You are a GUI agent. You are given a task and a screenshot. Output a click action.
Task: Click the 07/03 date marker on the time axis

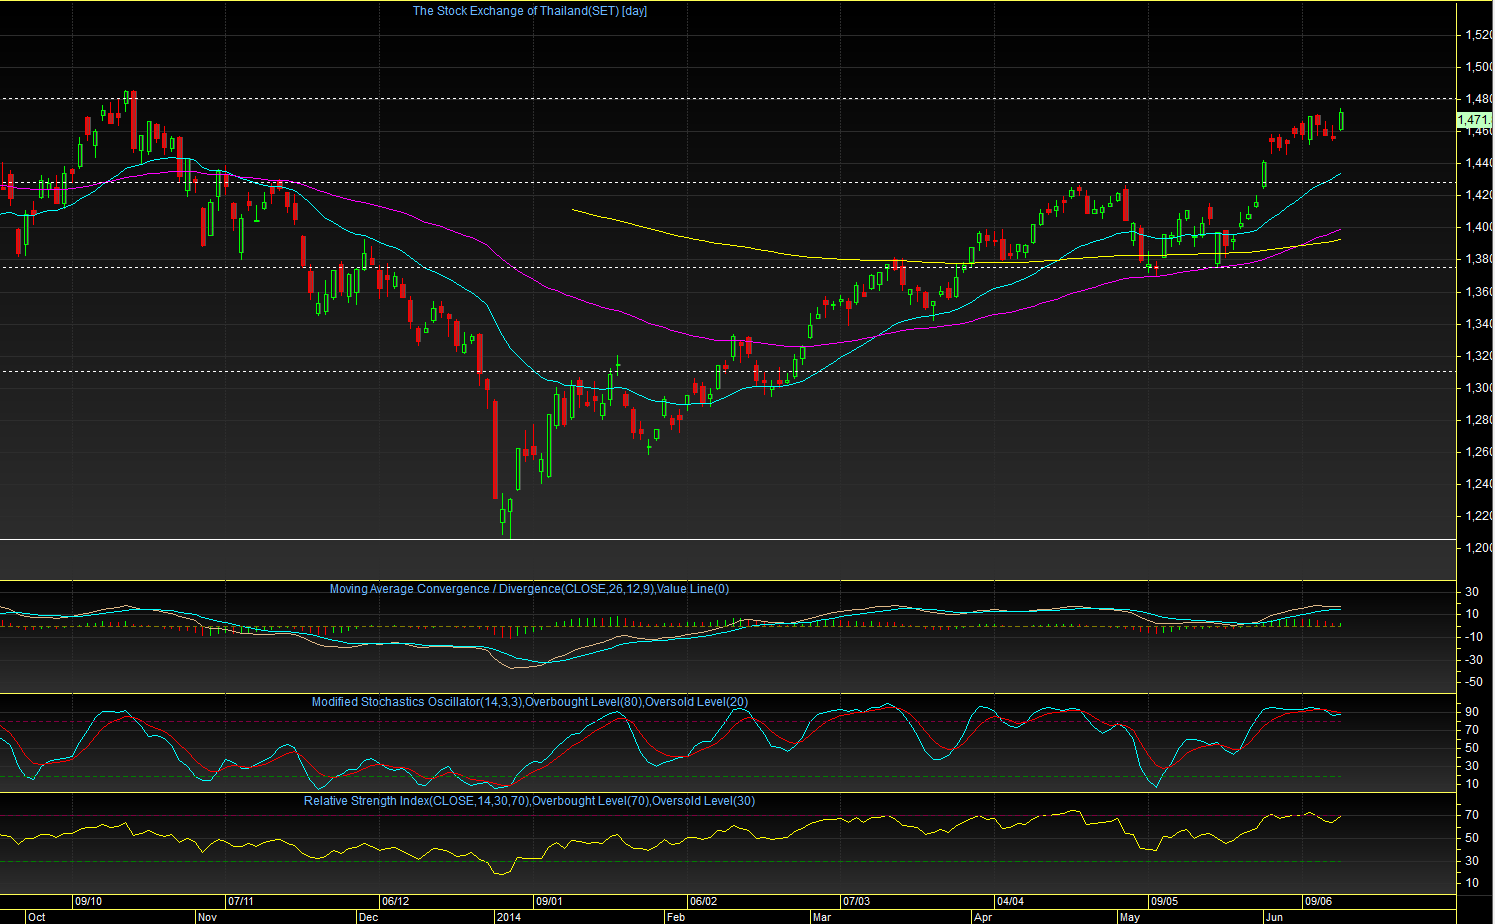[857, 901]
